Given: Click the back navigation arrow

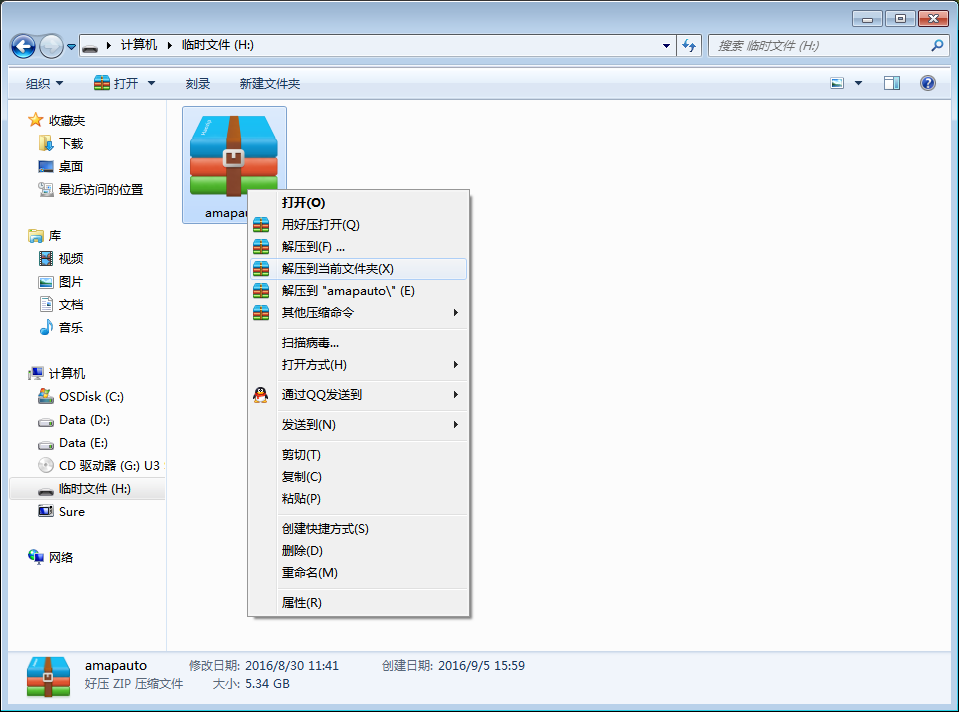Looking at the screenshot, I should pos(24,46).
